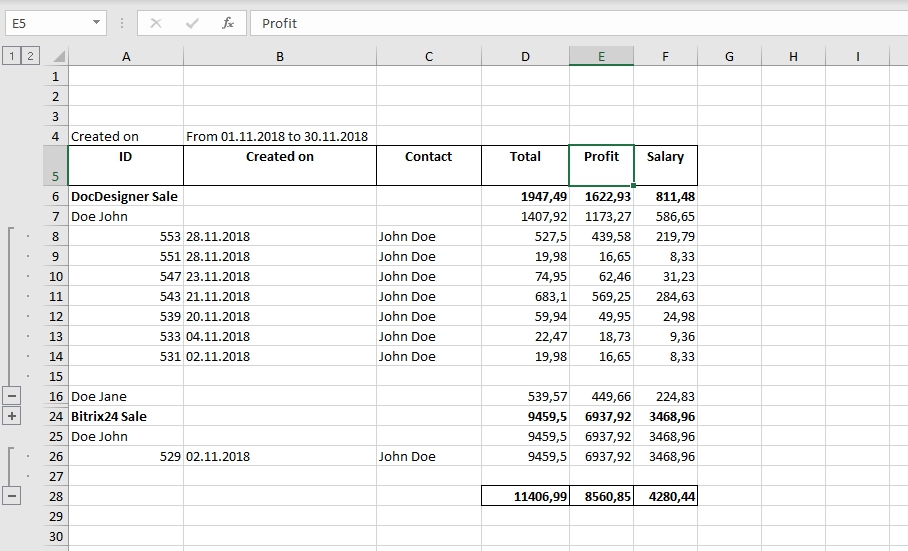Click Total value 1947,49
Viewport: 908px width, 551px height.
[525, 196]
